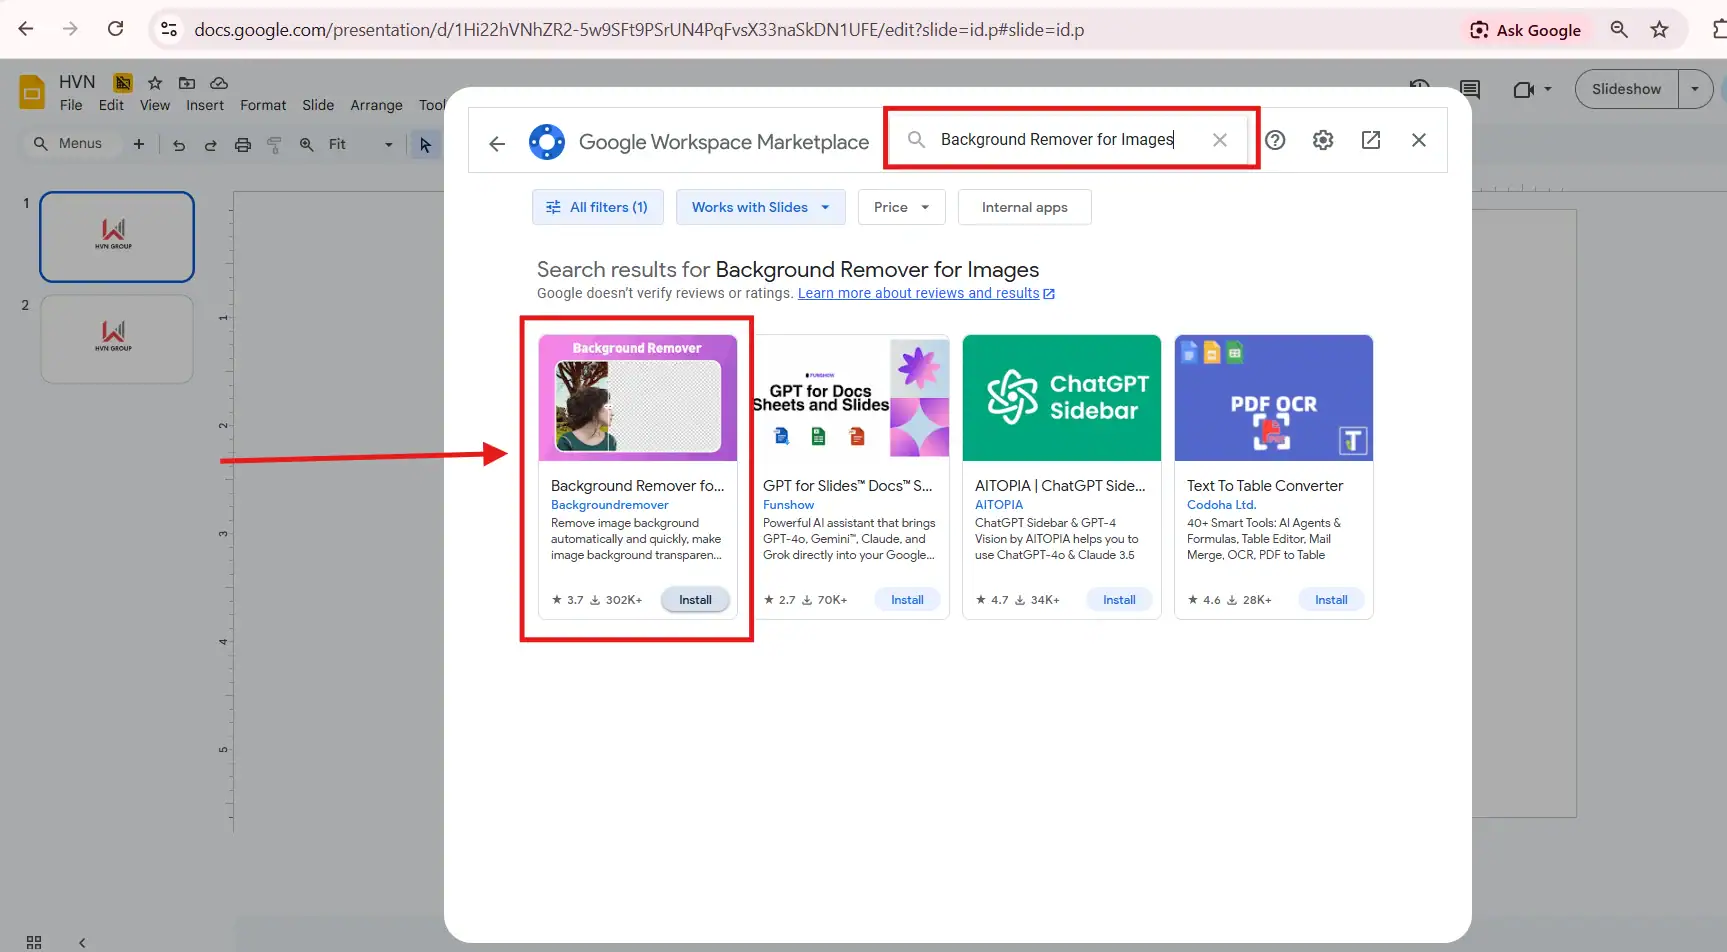This screenshot has height=952, width=1727.
Task: Click All filters to toggle filter panel
Action: (597, 207)
